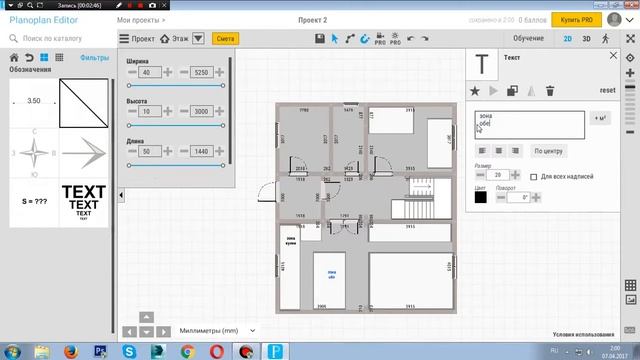640x360 pixels.
Task: Toggle the grid display icon
Action: coord(630,285)
